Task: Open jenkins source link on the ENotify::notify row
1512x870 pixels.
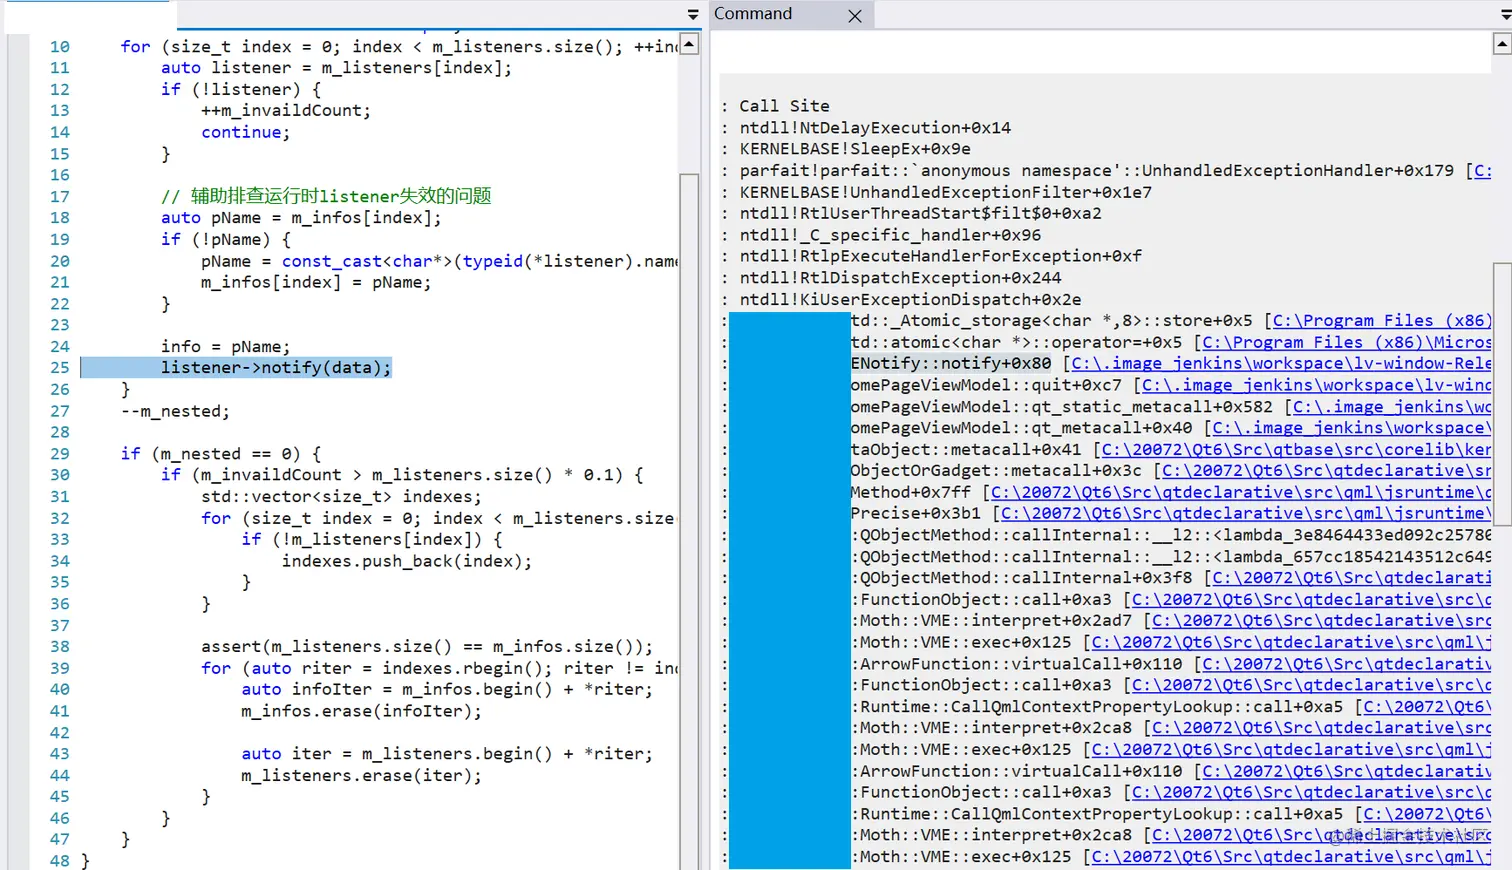Action: pos(1281,363)
